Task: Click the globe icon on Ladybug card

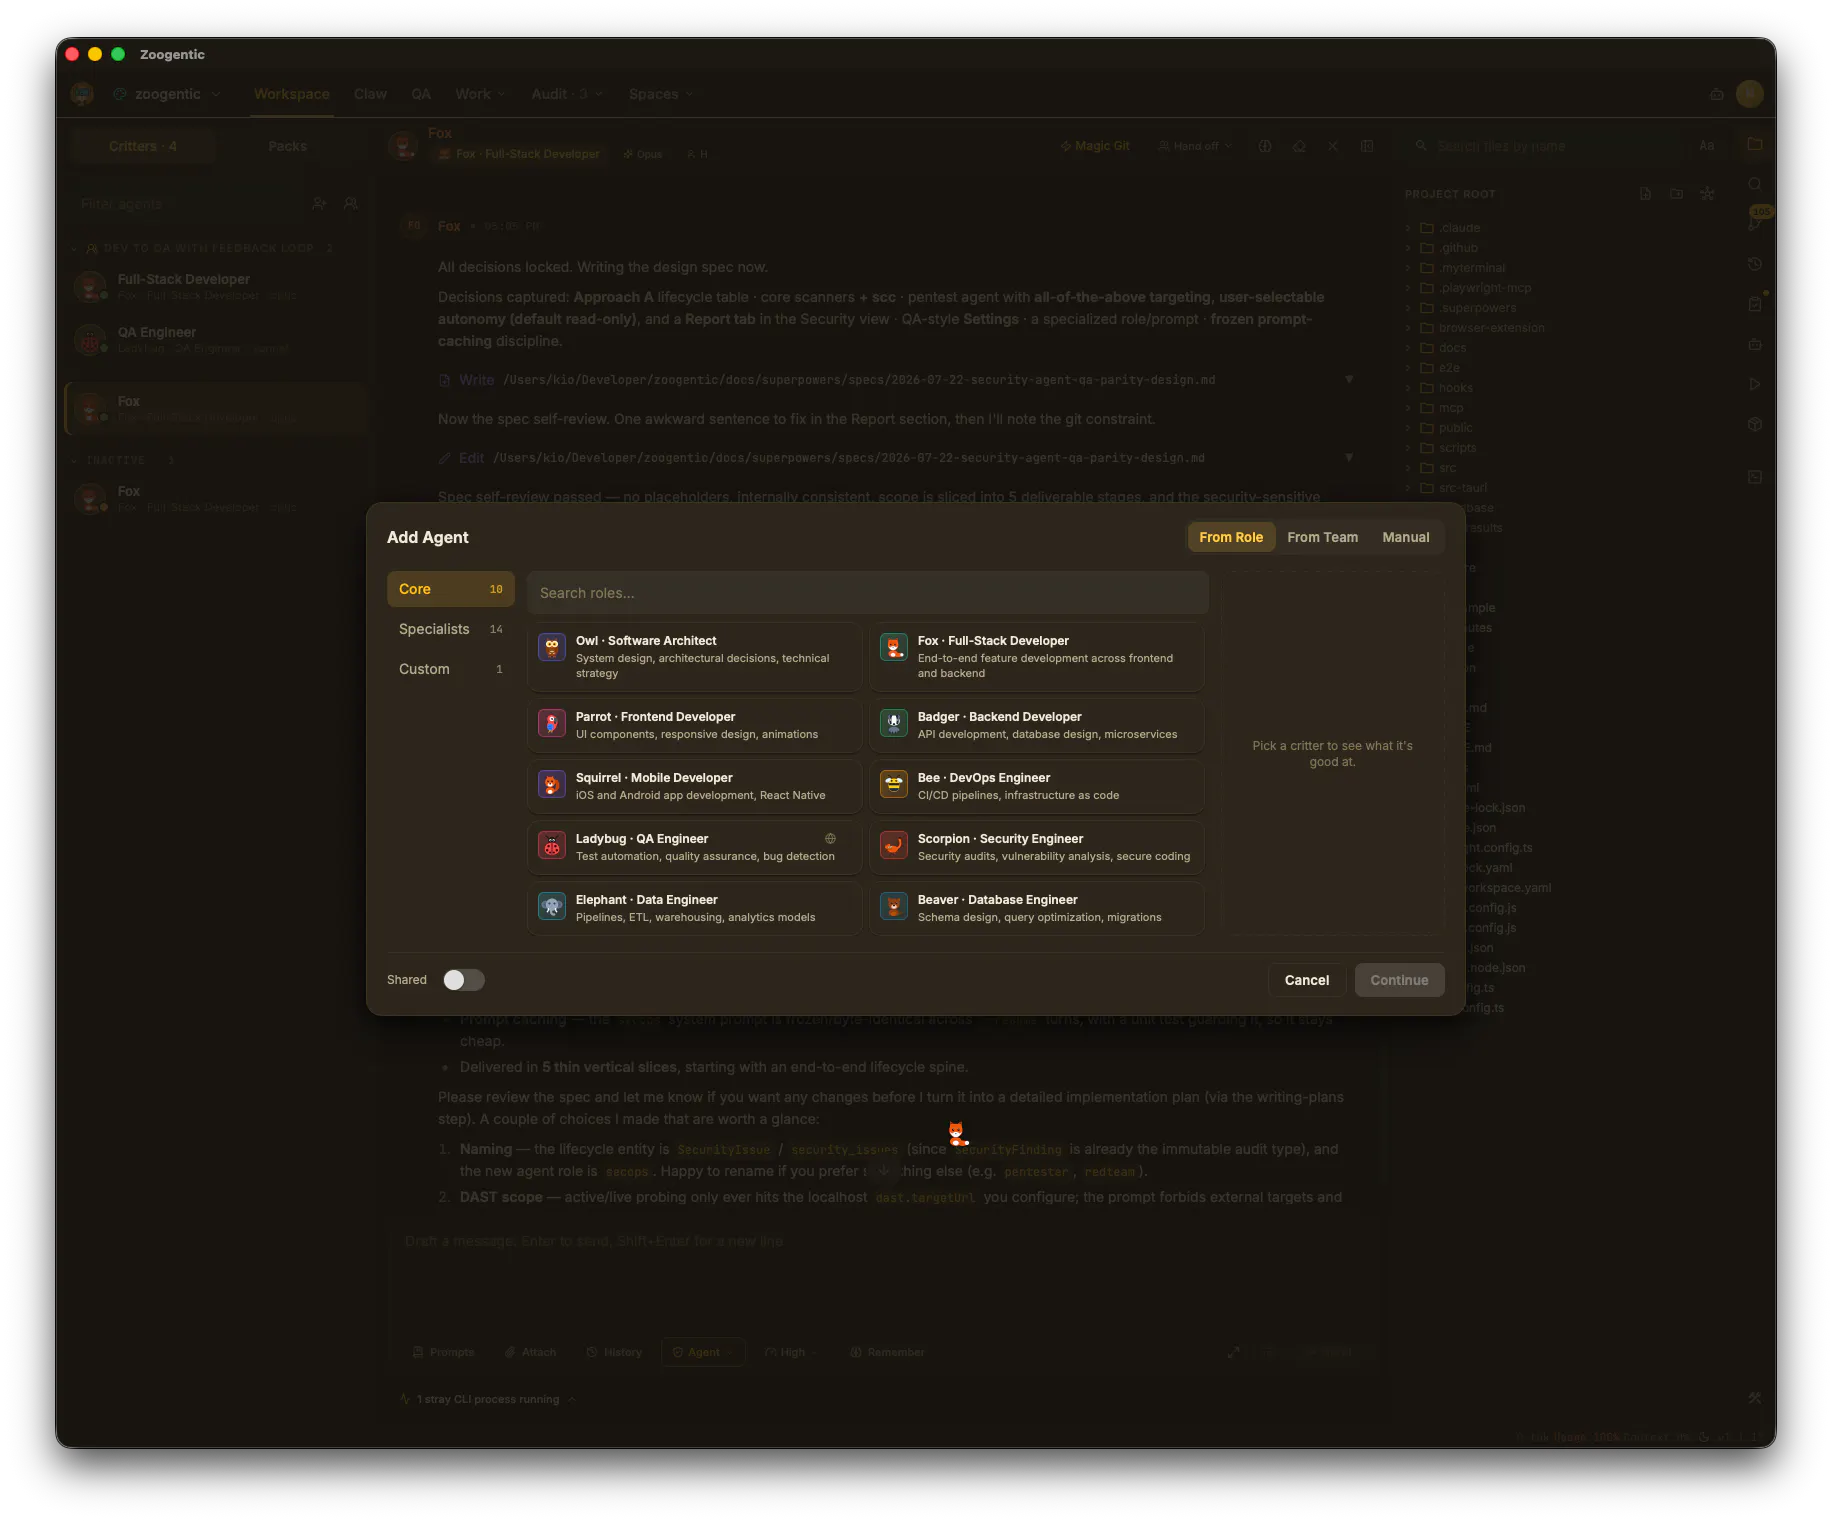Action: point(830,839)
